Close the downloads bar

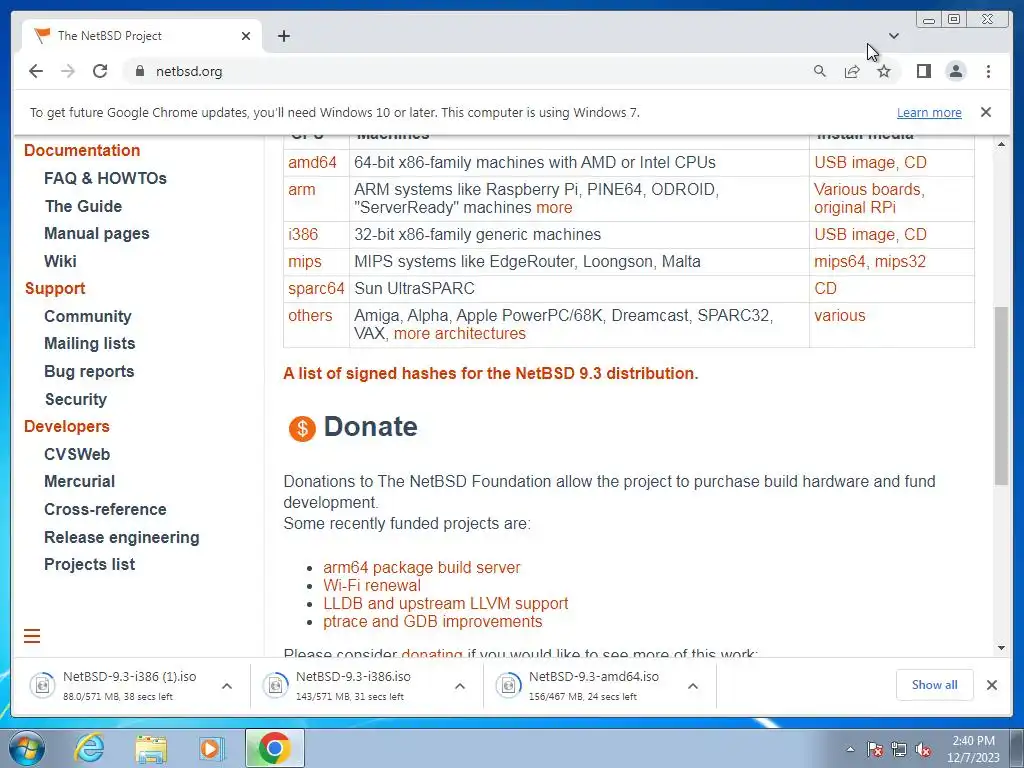pos(992,684)
